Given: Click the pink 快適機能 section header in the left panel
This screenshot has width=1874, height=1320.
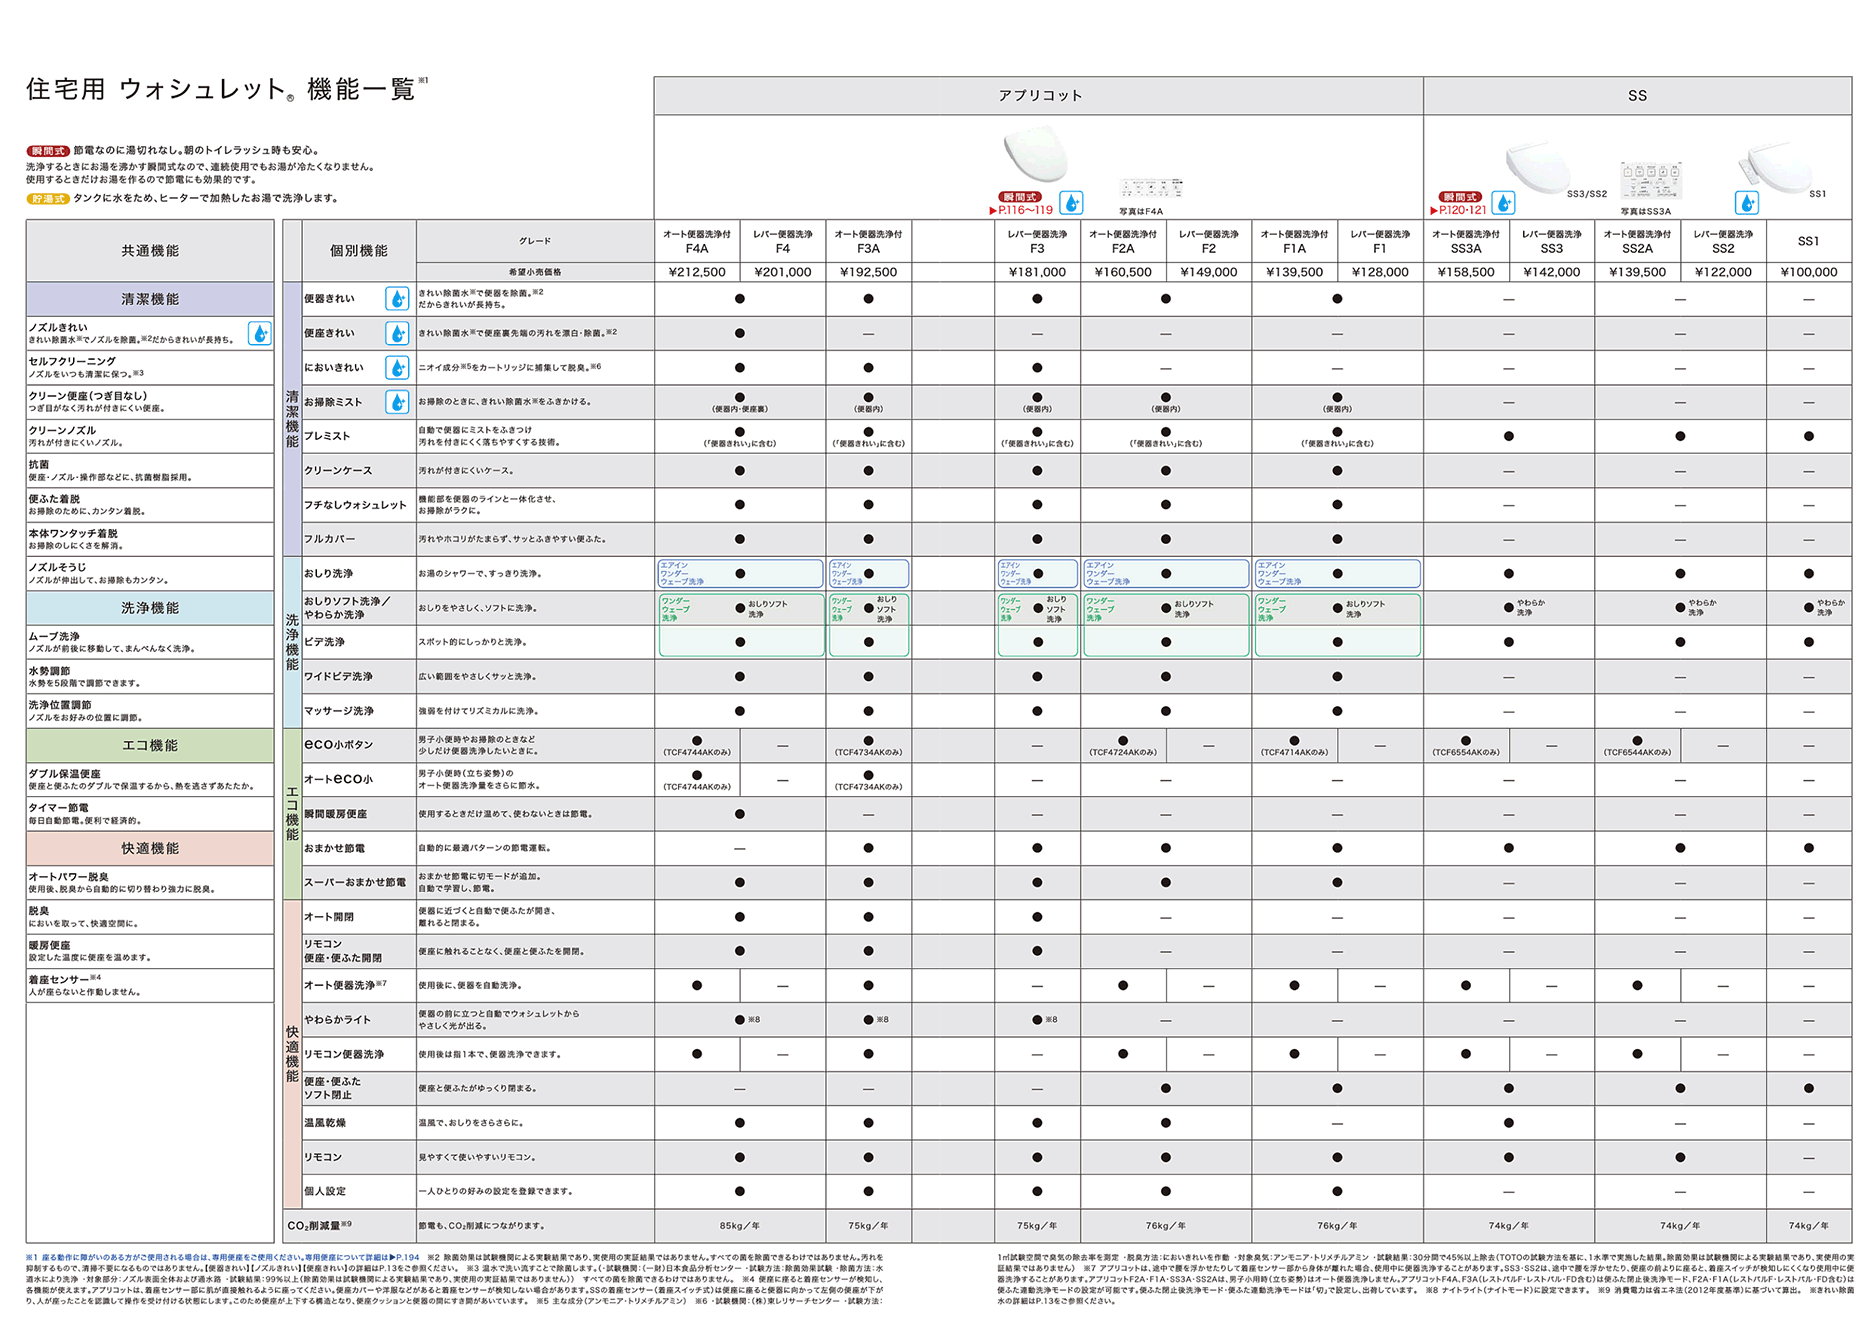Looking at the screenshot, I should 150,848.
